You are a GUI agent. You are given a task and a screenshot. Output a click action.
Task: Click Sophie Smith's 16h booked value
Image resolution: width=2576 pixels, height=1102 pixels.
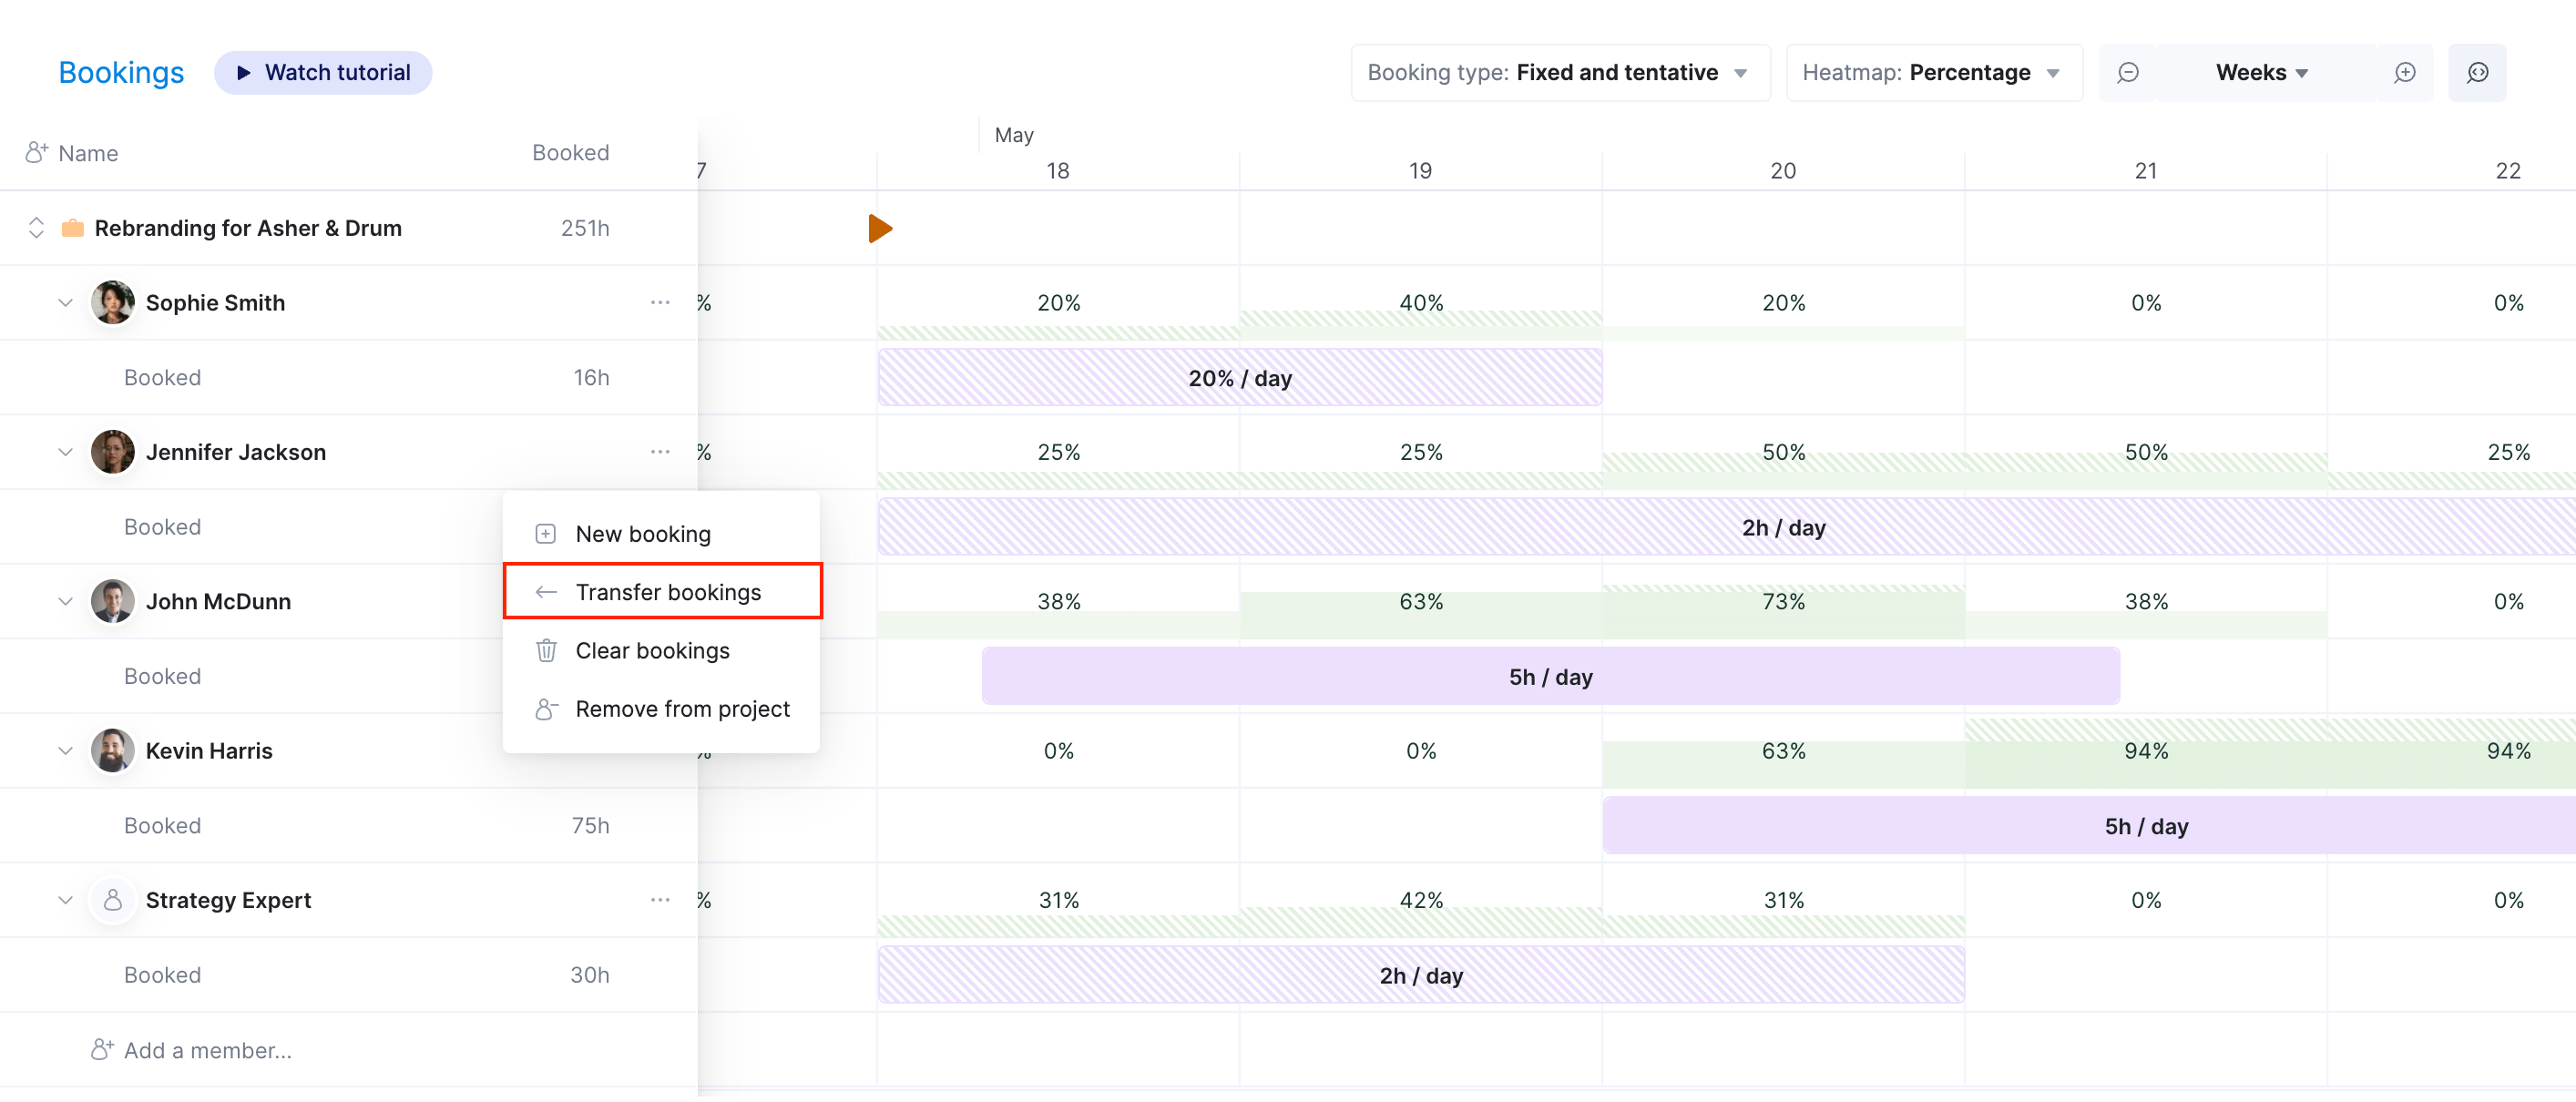pyautogui.click(x=591, y=378)
